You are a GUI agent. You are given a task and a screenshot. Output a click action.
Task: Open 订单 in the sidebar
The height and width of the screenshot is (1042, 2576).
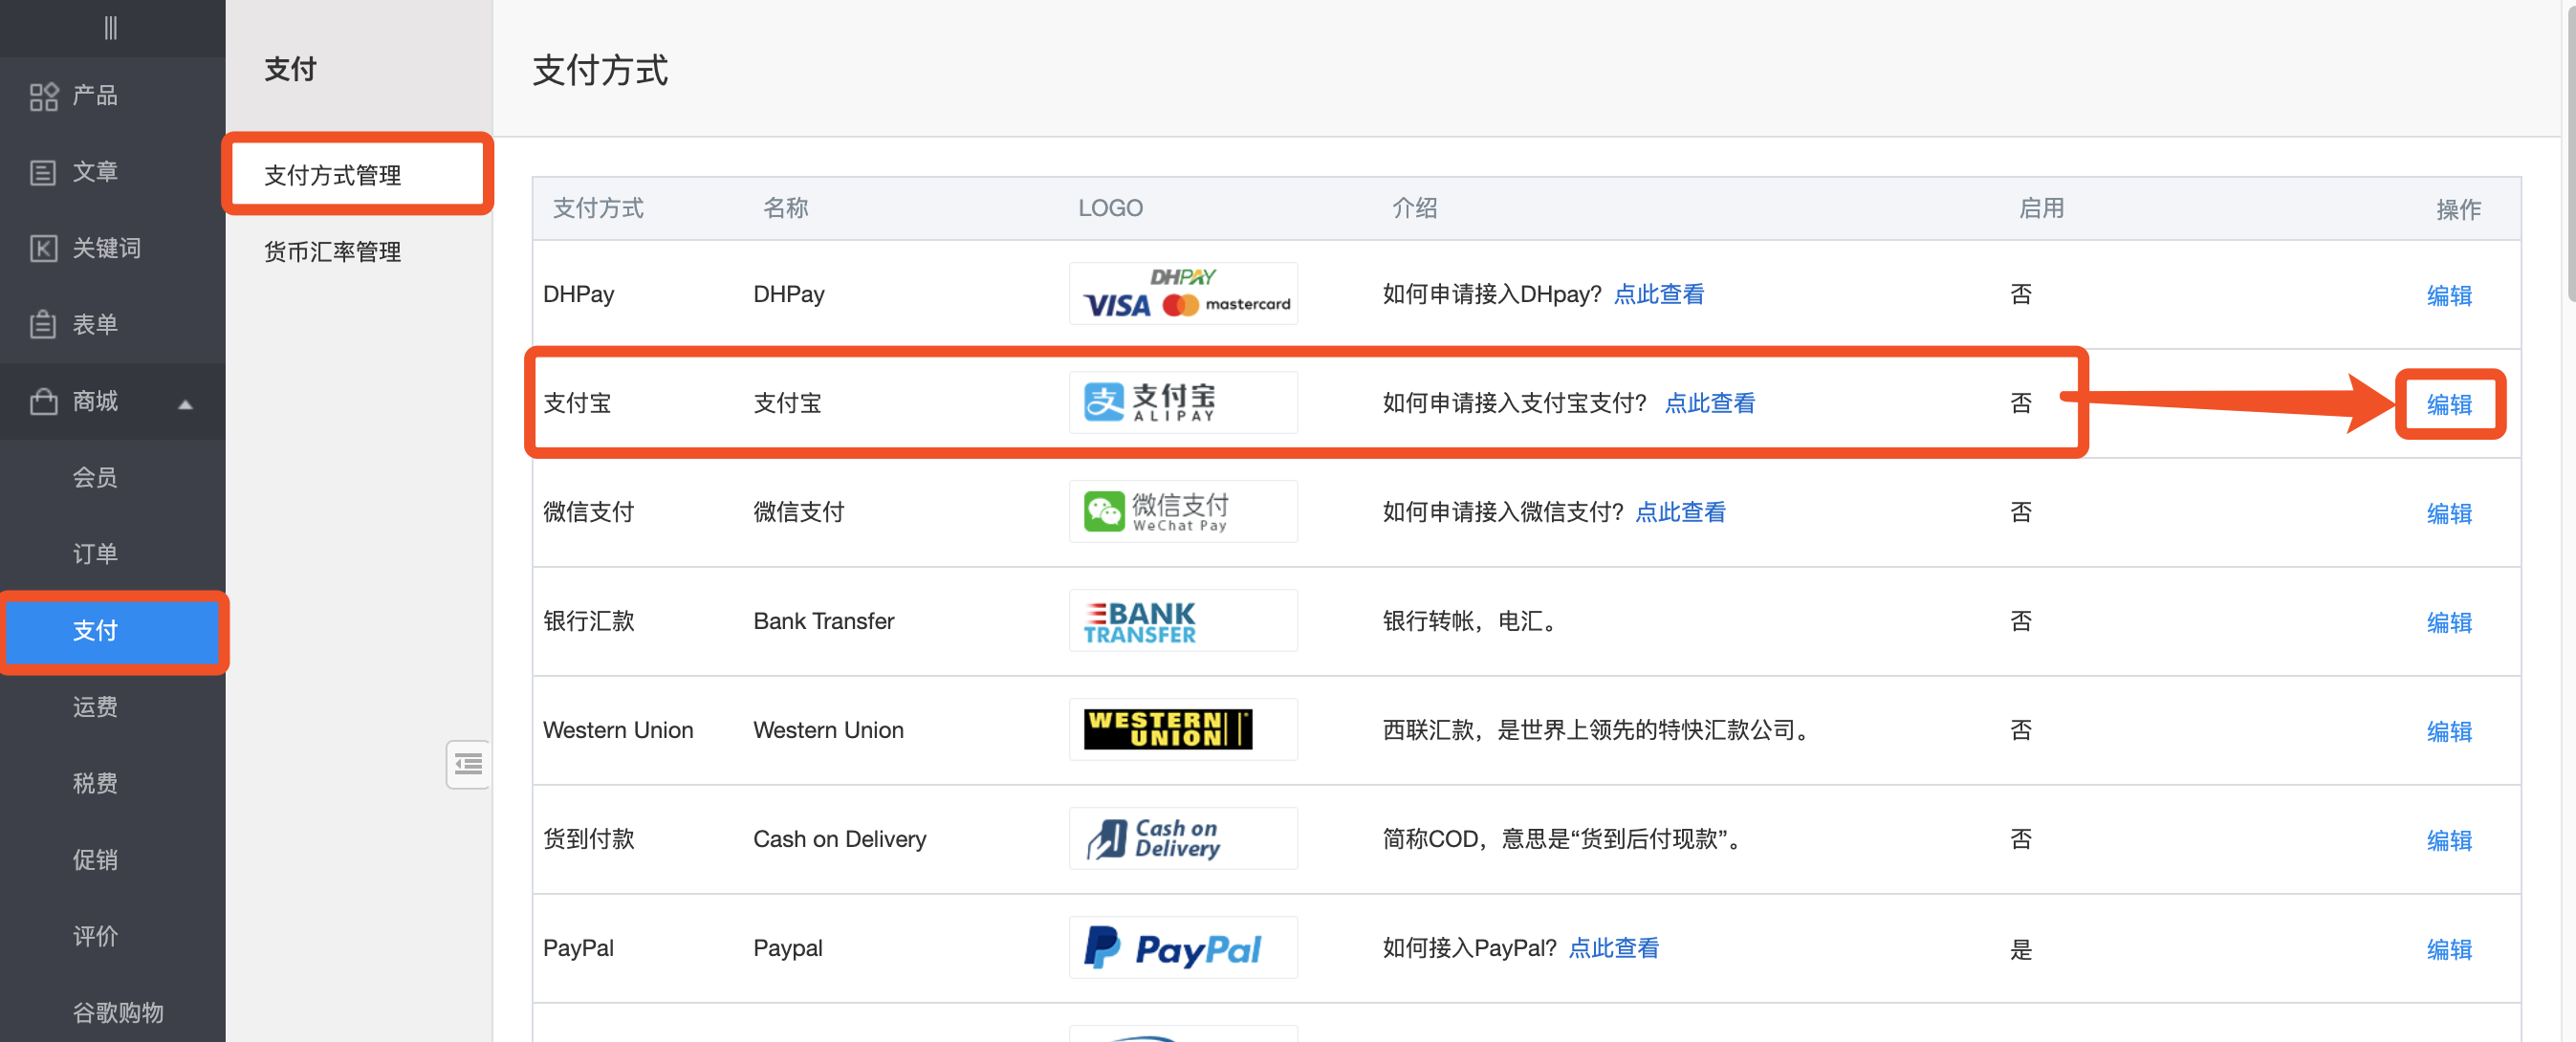[x=96, y=554]
